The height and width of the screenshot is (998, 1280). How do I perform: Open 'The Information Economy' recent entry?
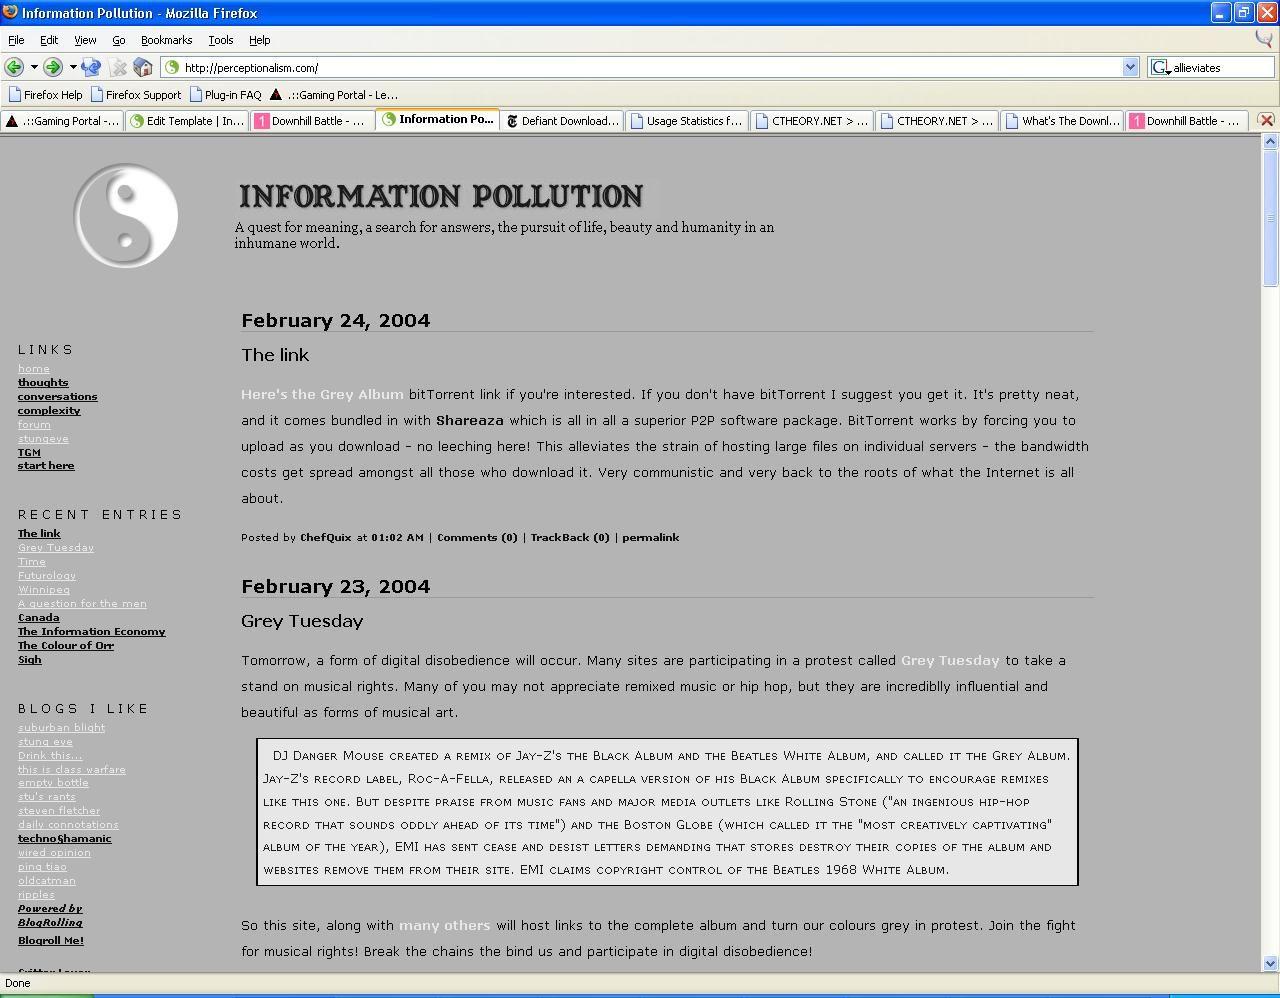[91, 631]
